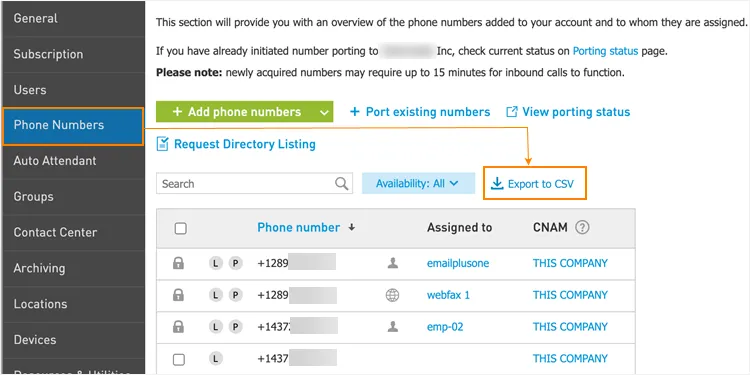Click the globe icon beside webfax 1
This screenshot has width=750, height=375.
[392, 296]
